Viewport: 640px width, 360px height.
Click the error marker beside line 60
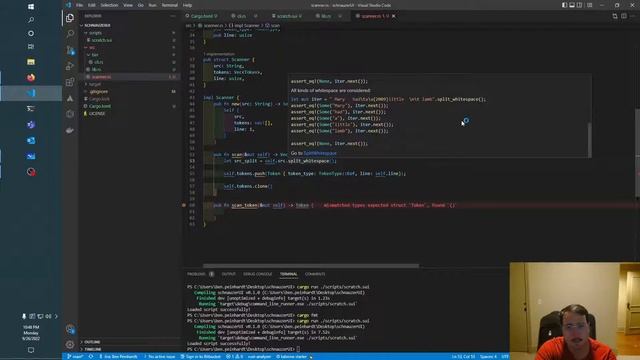click(x=184, y=205)
